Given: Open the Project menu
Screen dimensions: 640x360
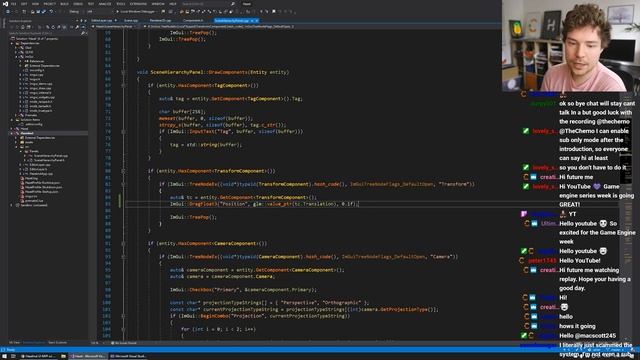Looking at the screenshot, I should coord(50,4).
